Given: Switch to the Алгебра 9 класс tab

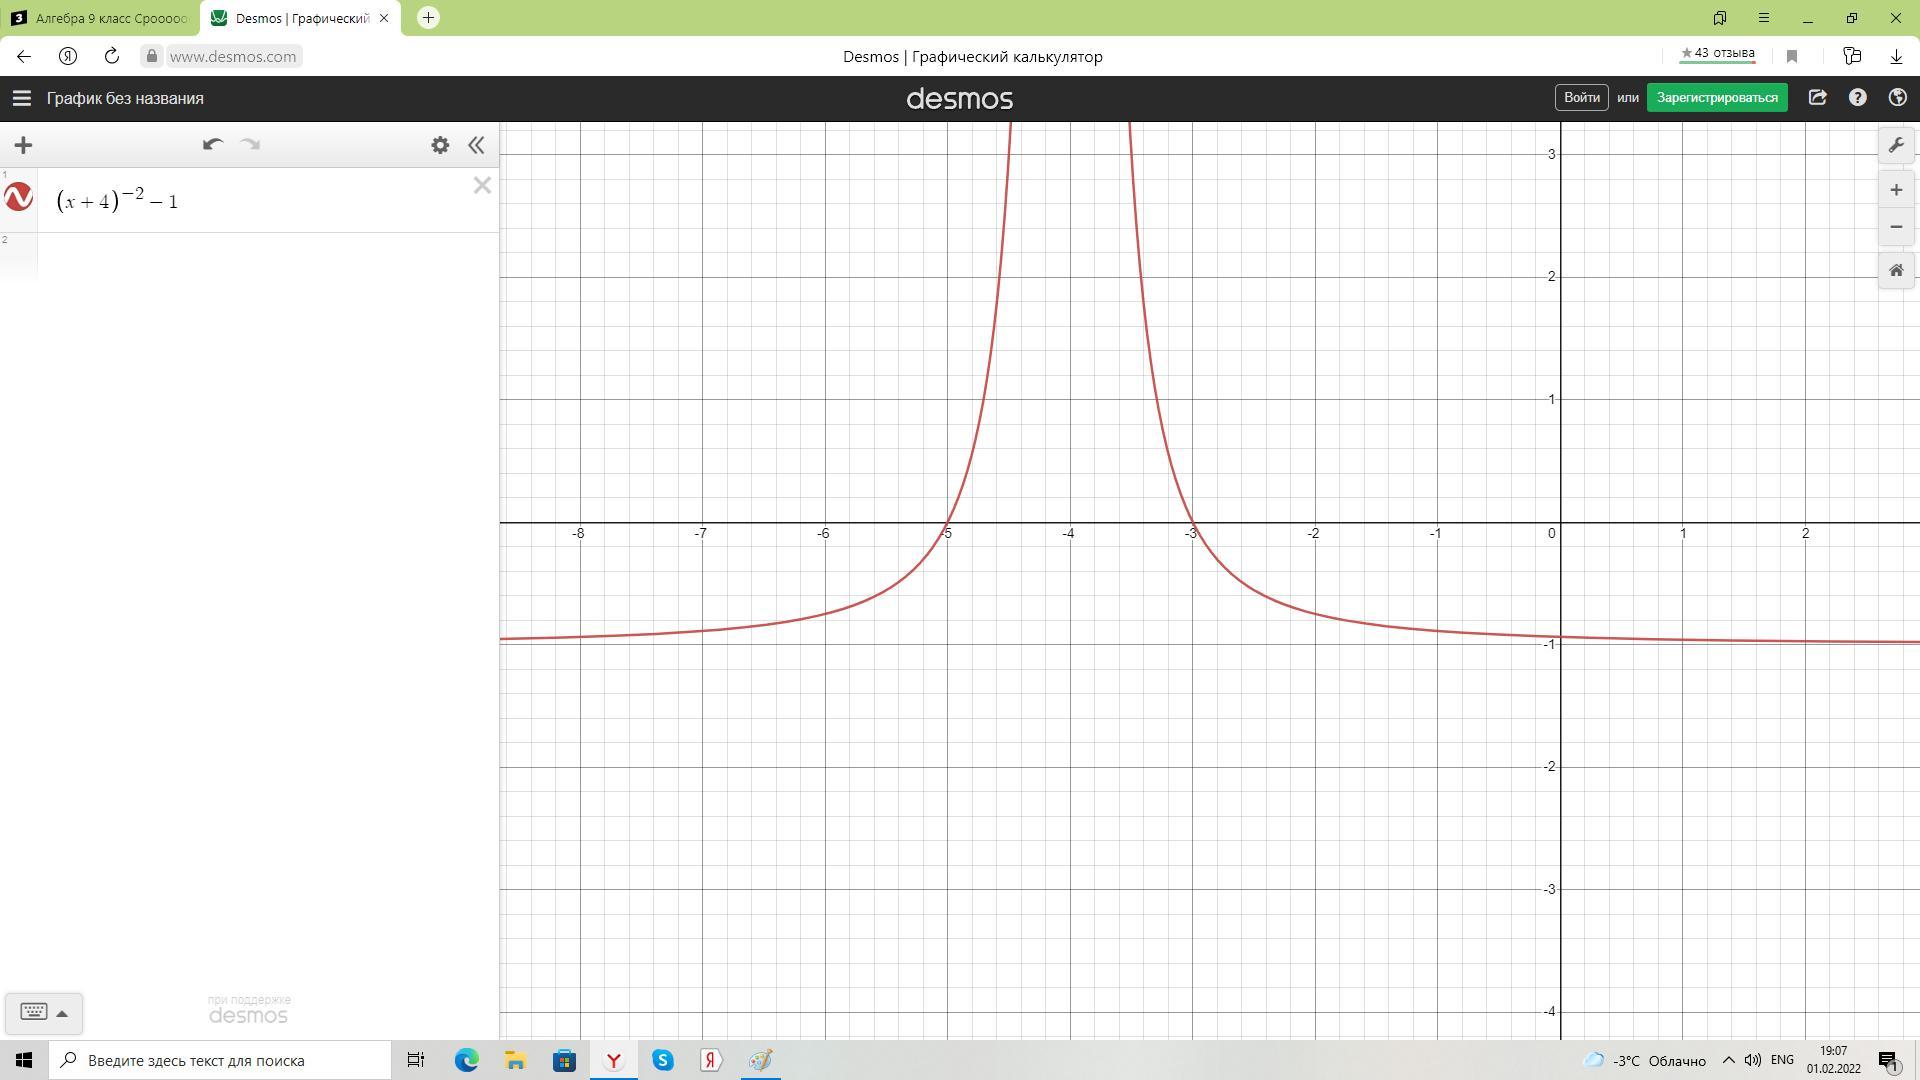Looking at the screenshot, I should point(100,18).
